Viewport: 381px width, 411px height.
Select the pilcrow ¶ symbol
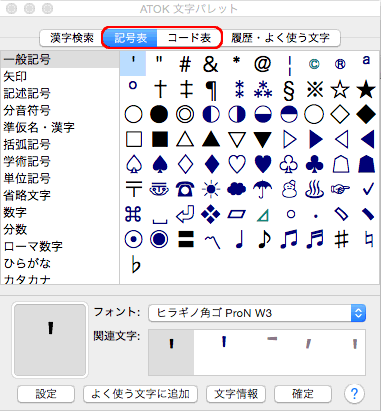pyautogui.click(x=211, y=90)
